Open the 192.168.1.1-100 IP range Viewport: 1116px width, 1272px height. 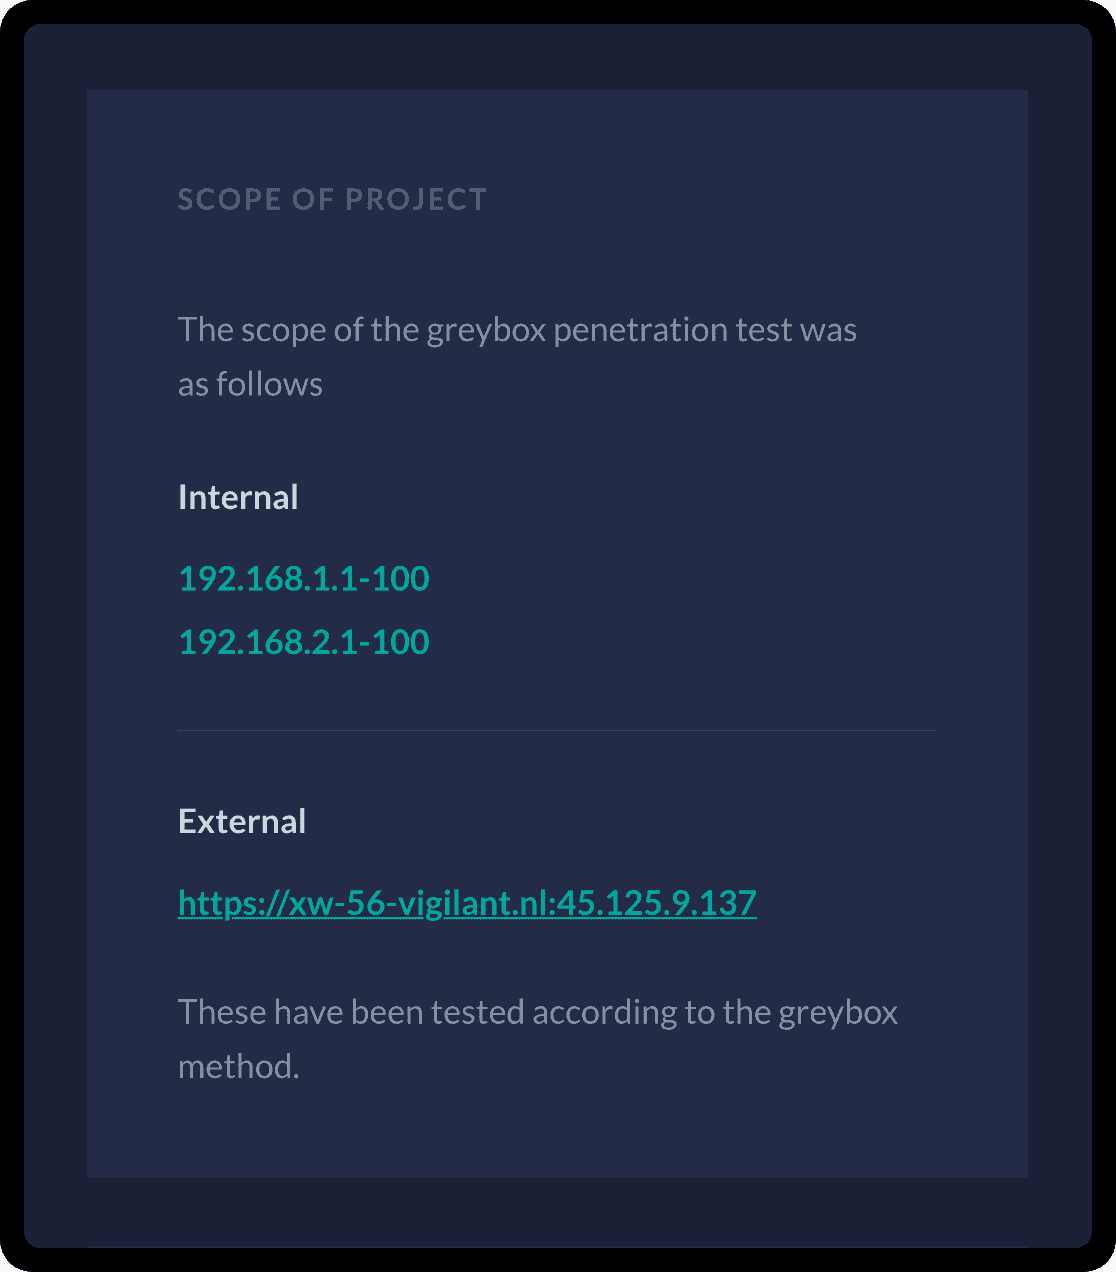pyautogui.click(x=304, y=578)
